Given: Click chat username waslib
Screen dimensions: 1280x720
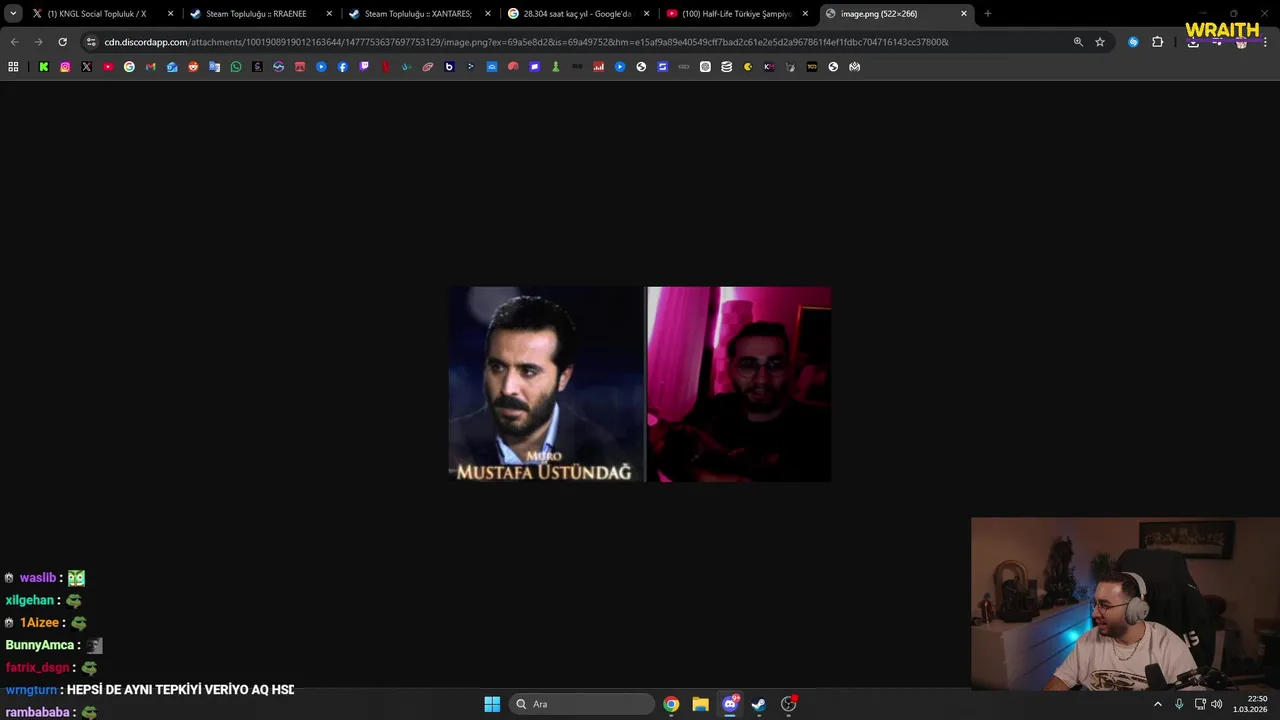Looking at the screenshot, I should point(38,578).
